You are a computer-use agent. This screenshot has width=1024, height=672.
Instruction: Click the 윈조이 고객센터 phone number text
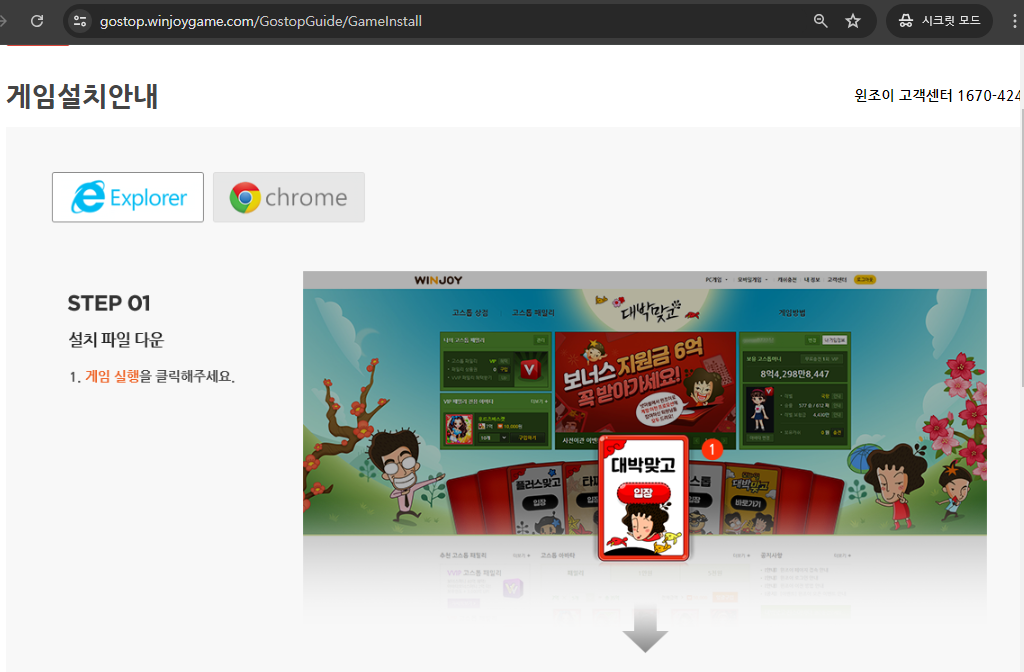[938, 96]
